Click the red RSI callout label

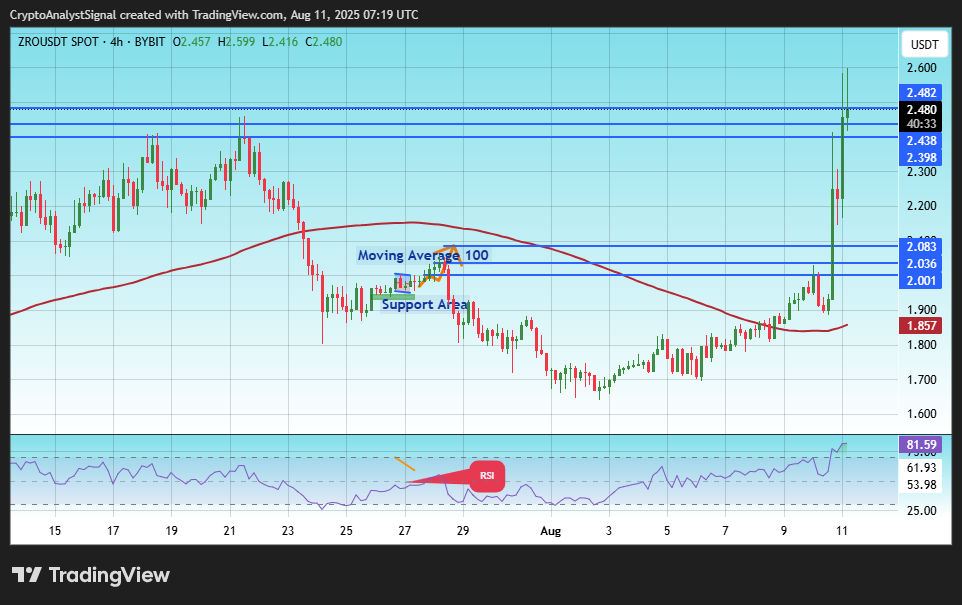click(487, 476)
